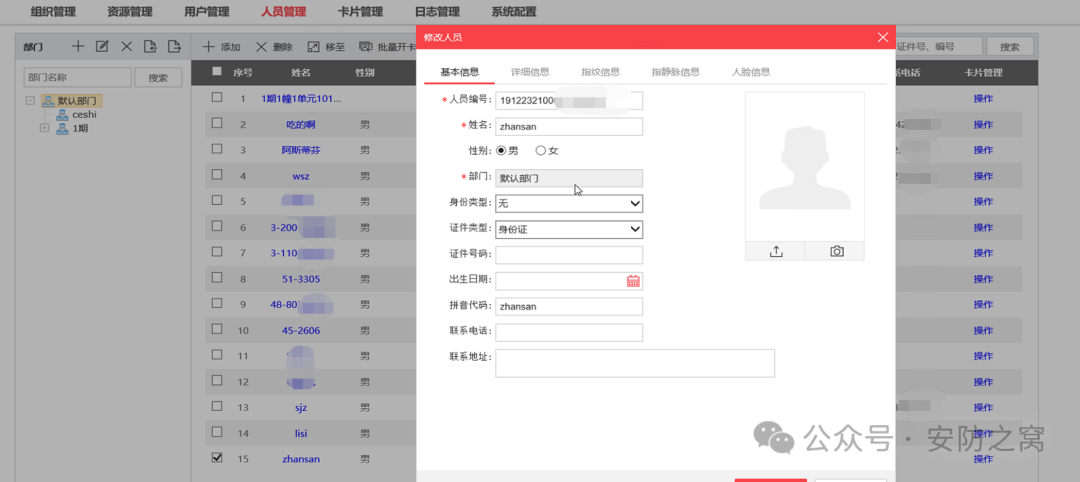This screenshot has width=1080, height=482.
Task: Open the 卡片管理 menu
Action: (360, 12)
